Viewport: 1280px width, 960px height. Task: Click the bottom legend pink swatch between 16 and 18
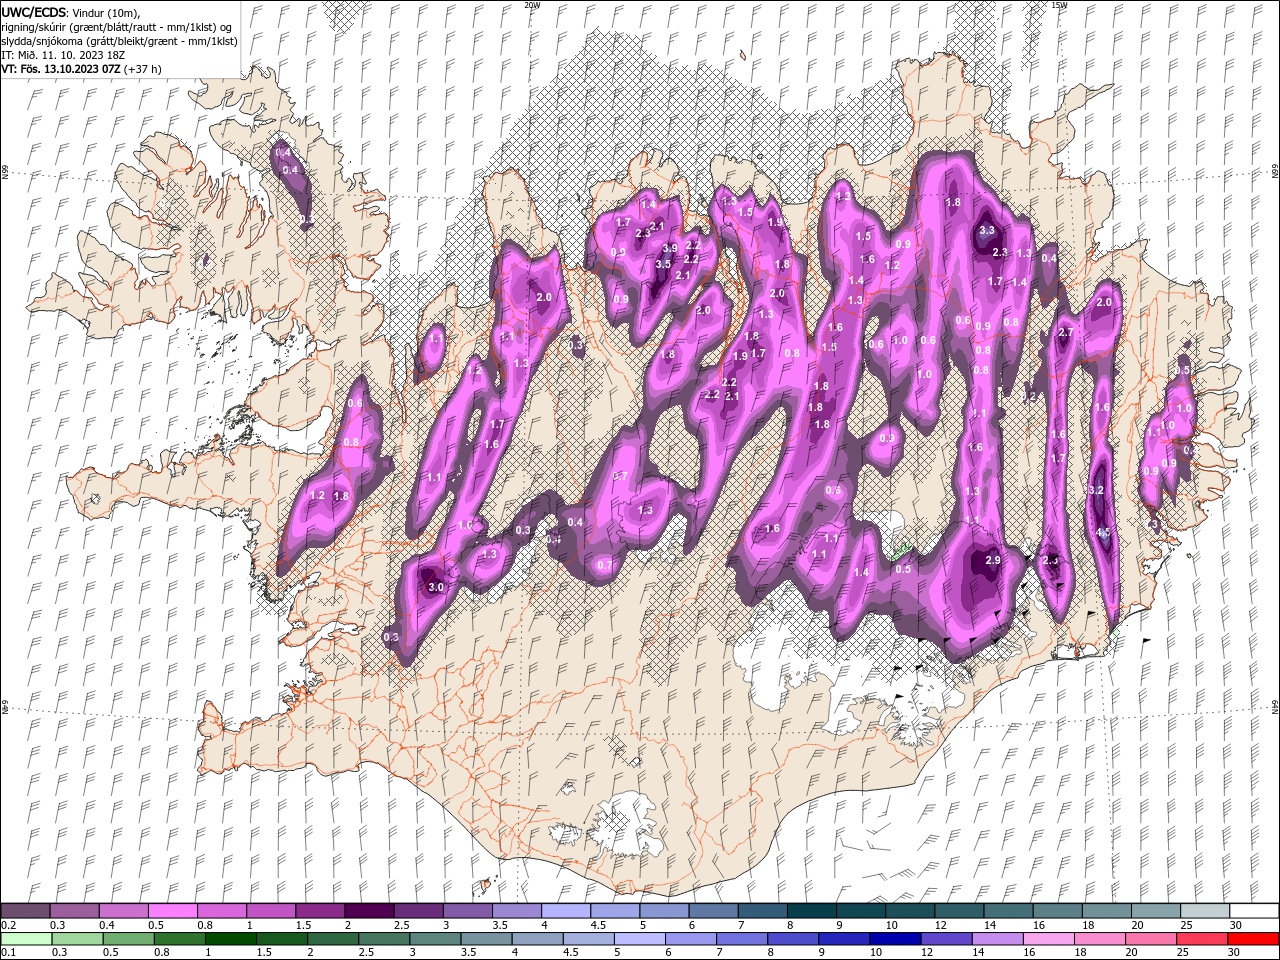(x=1047, y=939)
